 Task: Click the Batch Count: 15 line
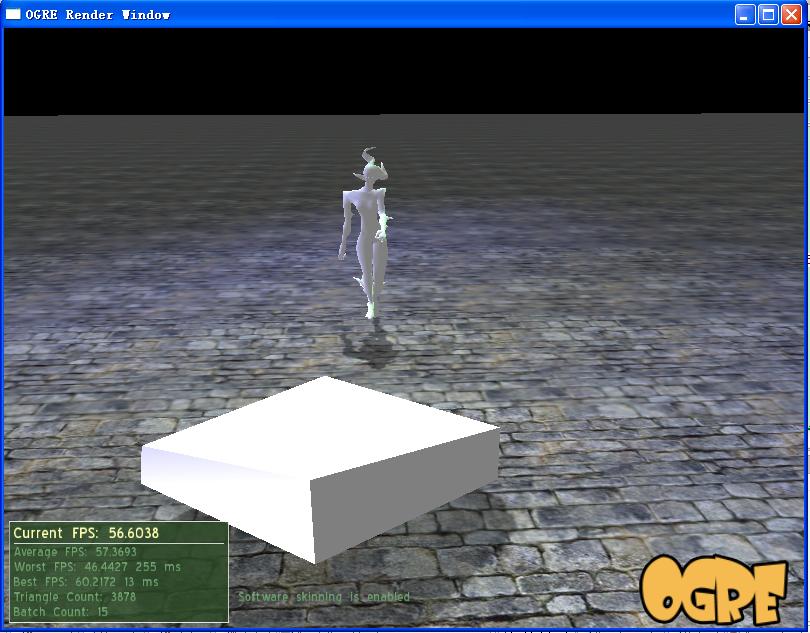click(60, 612)
